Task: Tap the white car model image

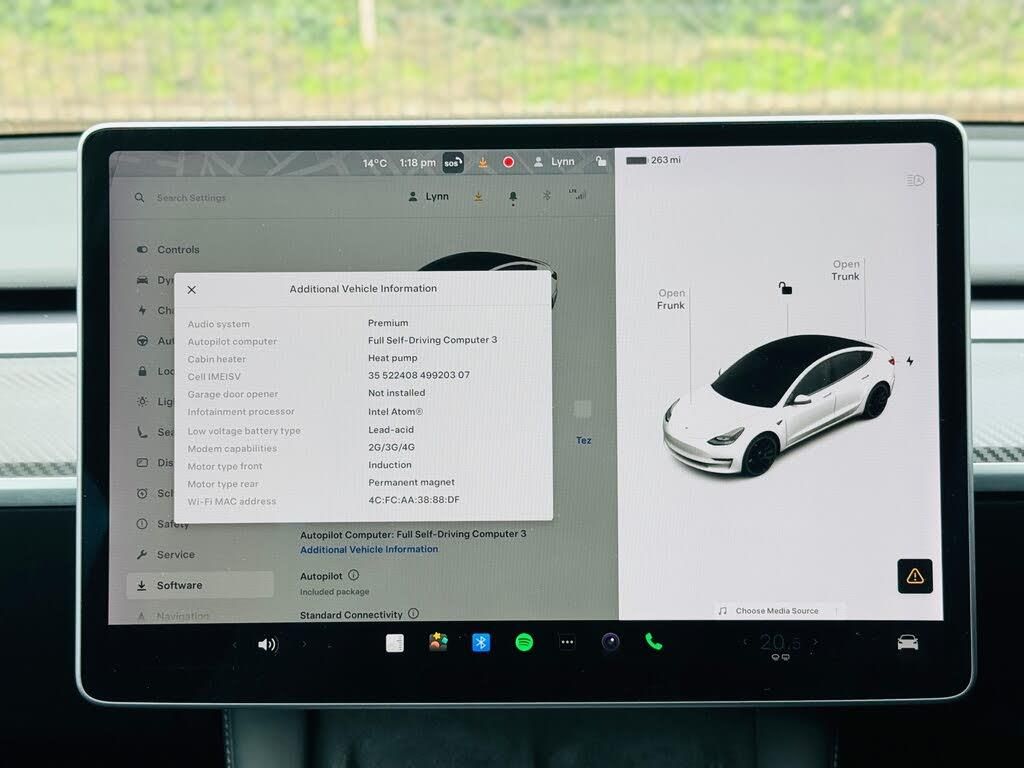Action: [x=779, y=405]
